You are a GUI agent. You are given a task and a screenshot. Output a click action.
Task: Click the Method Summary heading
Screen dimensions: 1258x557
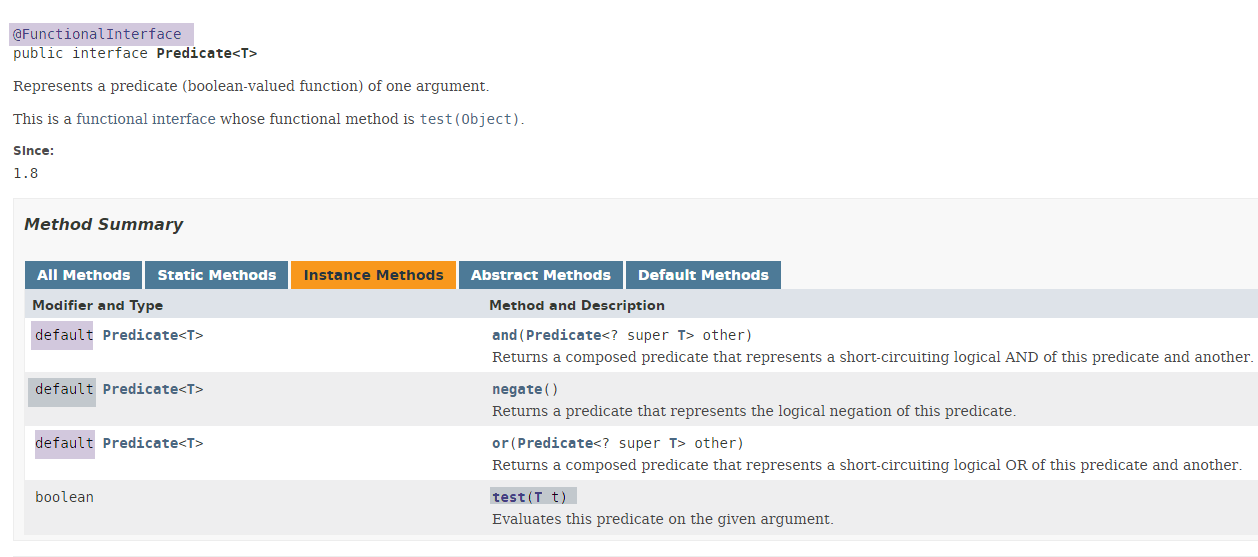point(103,224)
